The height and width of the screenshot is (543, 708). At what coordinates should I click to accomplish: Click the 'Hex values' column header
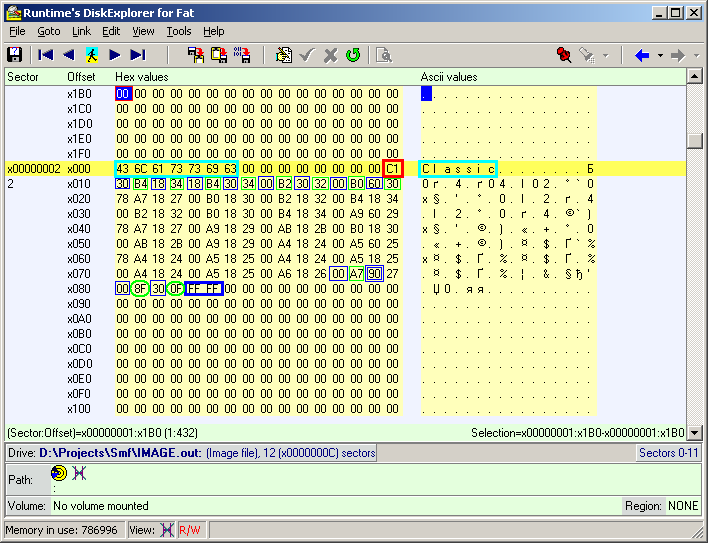pyautogui.click(x=142, y=77)
